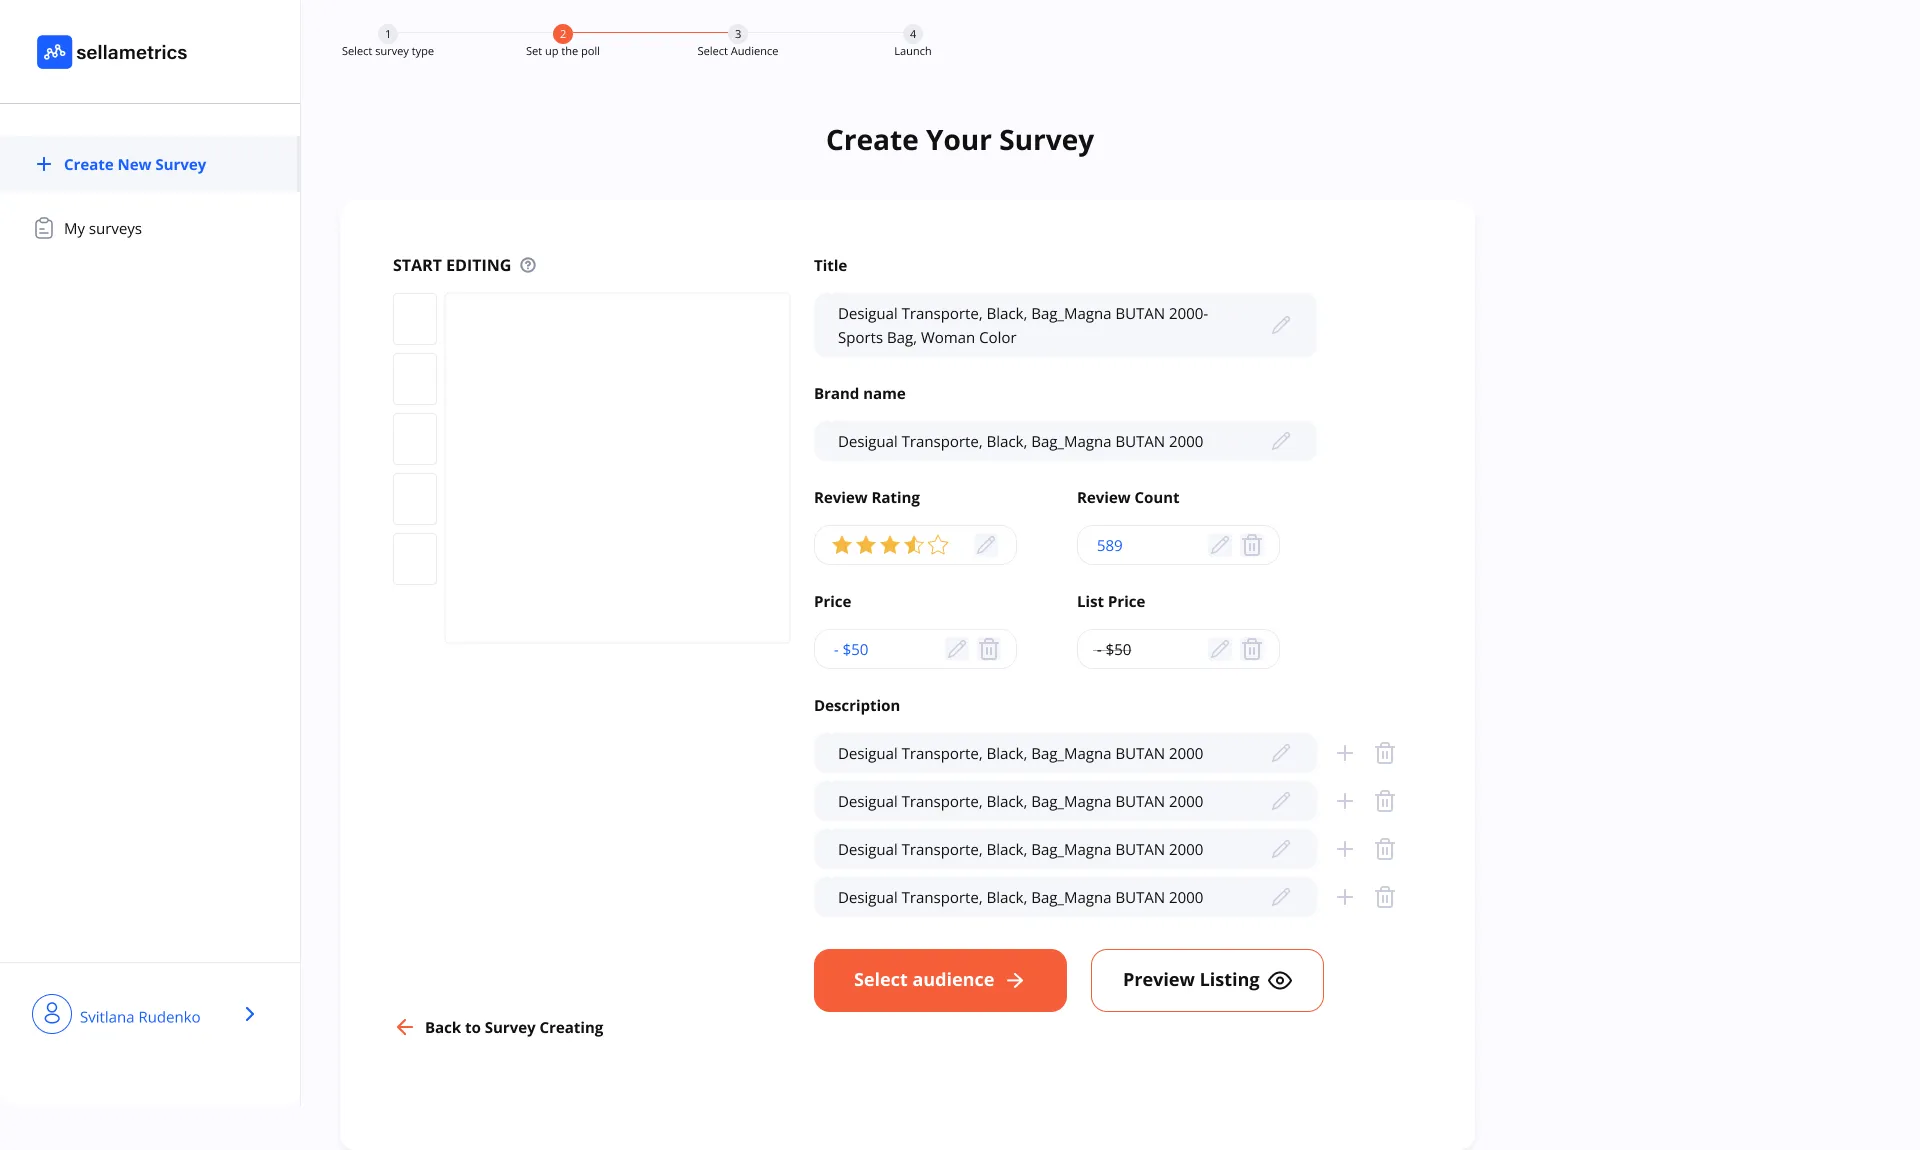Add line after second Description row
The image size is (1920, 1150).
coord(1345,801)
